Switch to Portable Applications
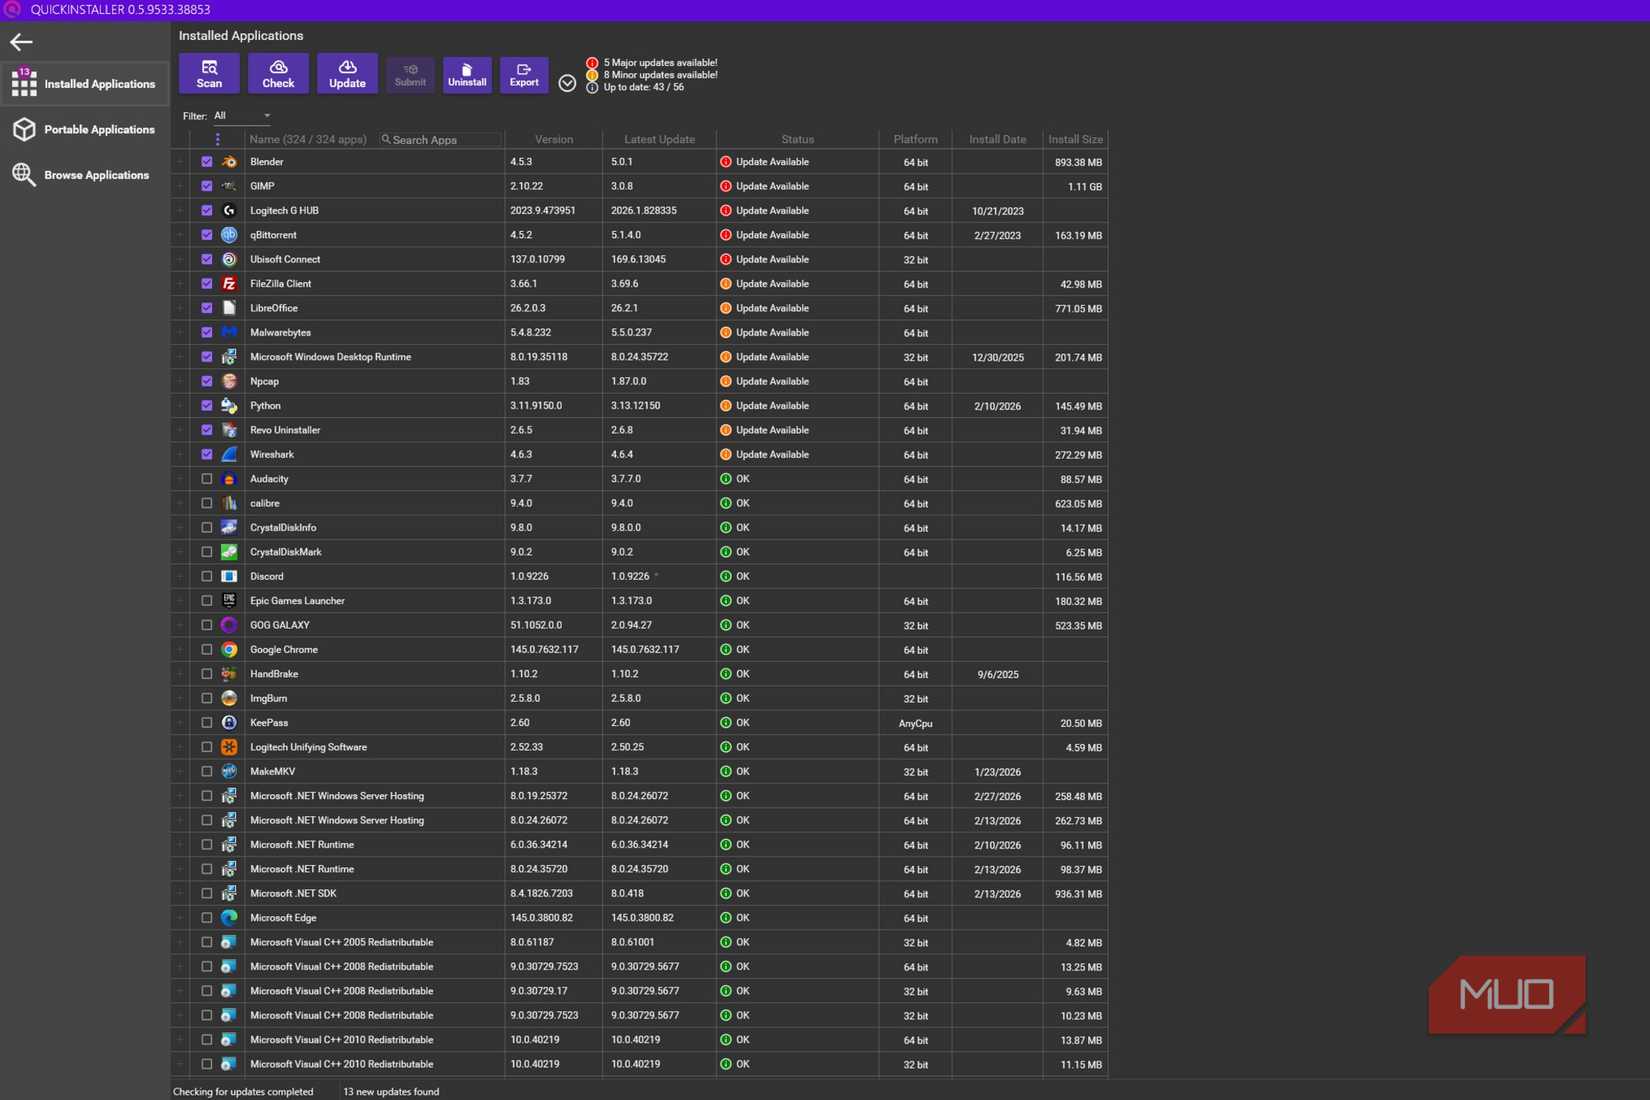 (x=85, y=129)
